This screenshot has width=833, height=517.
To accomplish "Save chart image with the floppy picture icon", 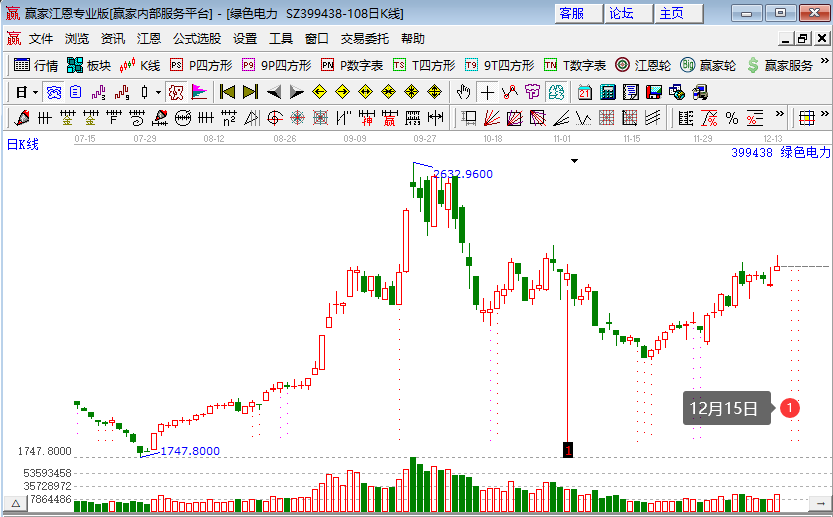I will click(x=654, y=92).
